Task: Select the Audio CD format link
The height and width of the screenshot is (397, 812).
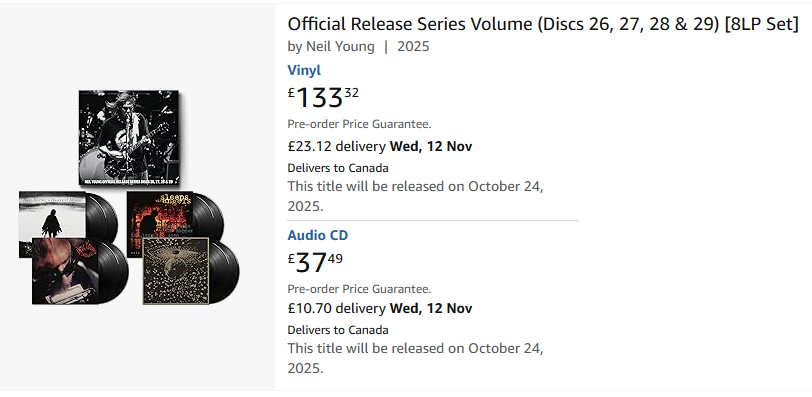Action: pyautogui.click(x=317, y=235)
